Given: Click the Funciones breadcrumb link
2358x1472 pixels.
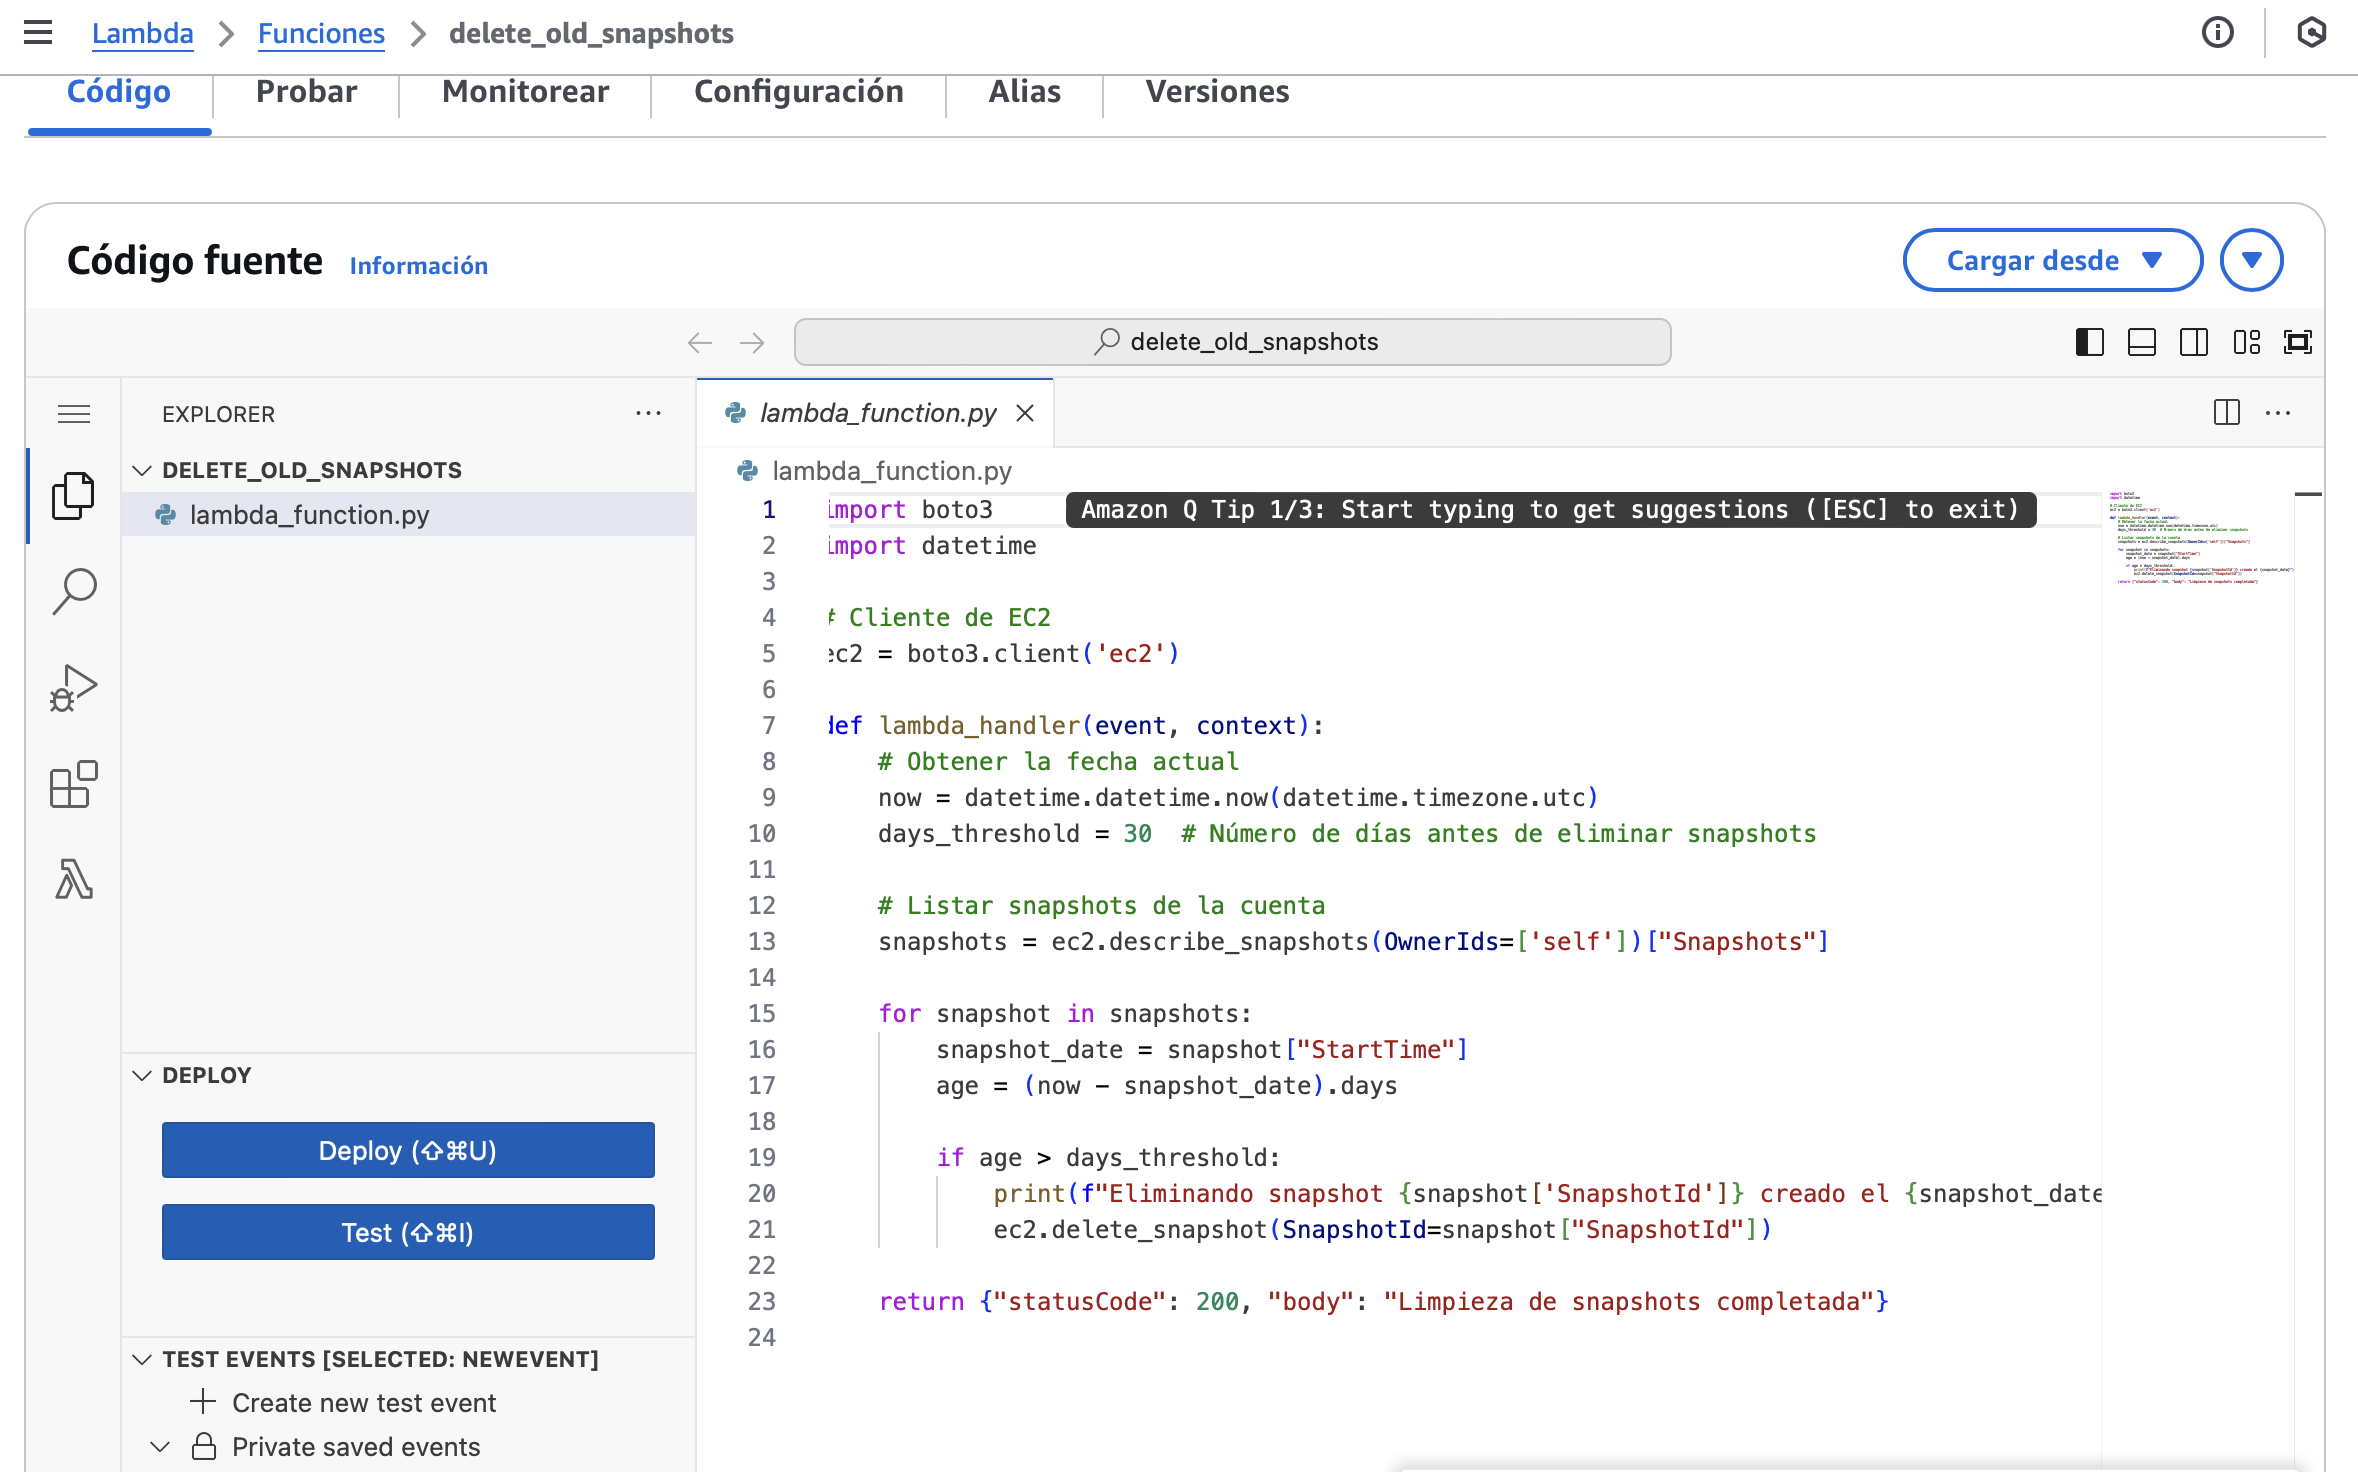Looking at the screenshot, I should pyautogui.click(x=321, y=33).
